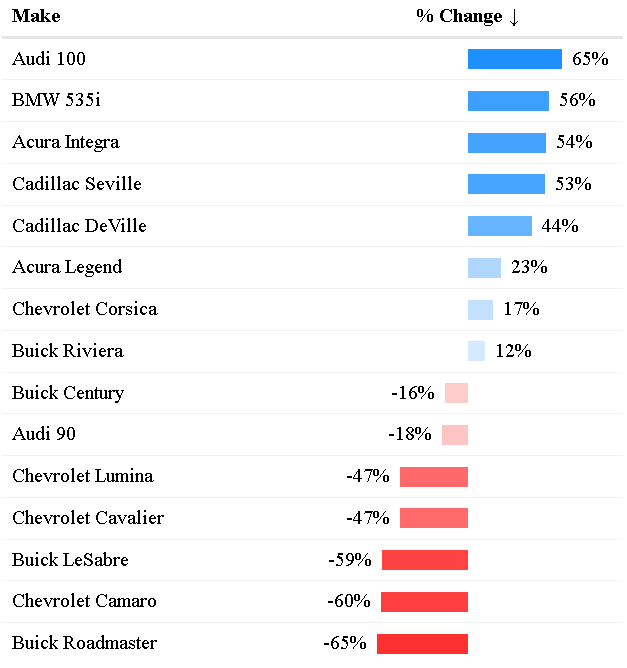
Task: Click the Buick LeSabre red bar
Action: pyautogui.click(x=424, y=560)
